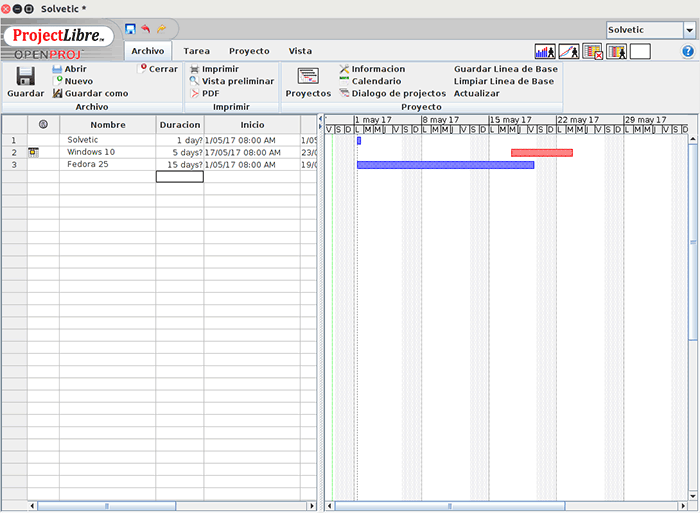Choose Guardar como option
Screen dimensions: 700x513
click(91, 93)
